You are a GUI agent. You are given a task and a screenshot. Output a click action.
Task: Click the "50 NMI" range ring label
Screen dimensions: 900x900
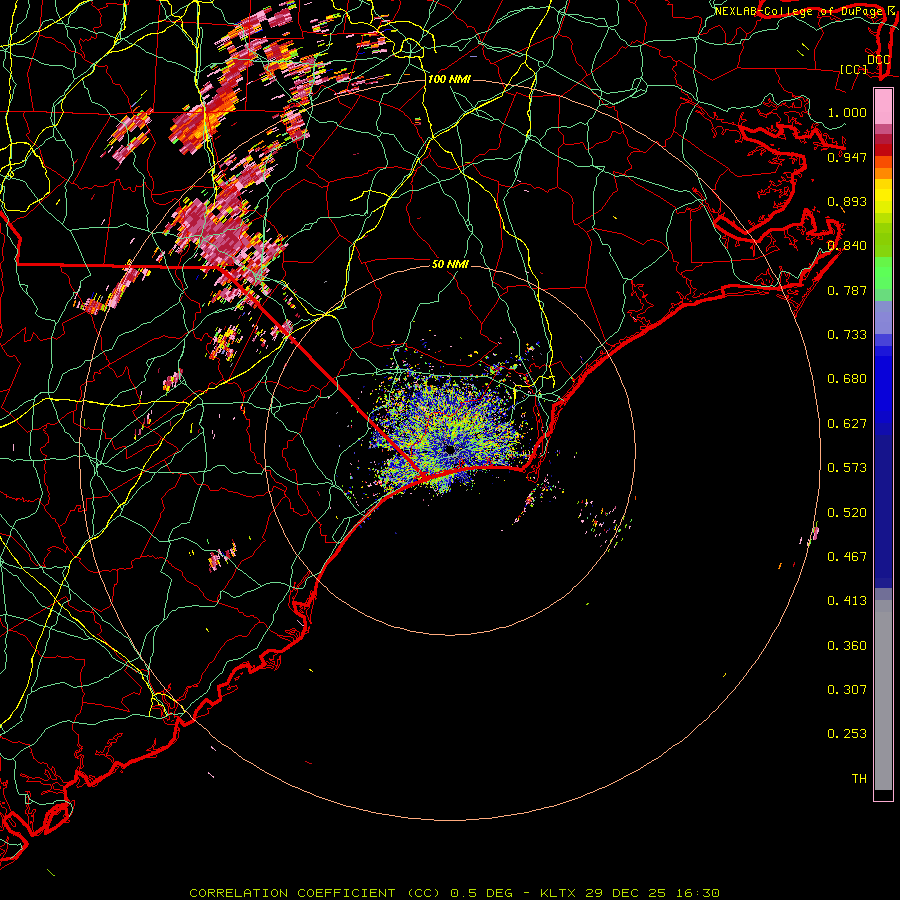pos(451,264)
